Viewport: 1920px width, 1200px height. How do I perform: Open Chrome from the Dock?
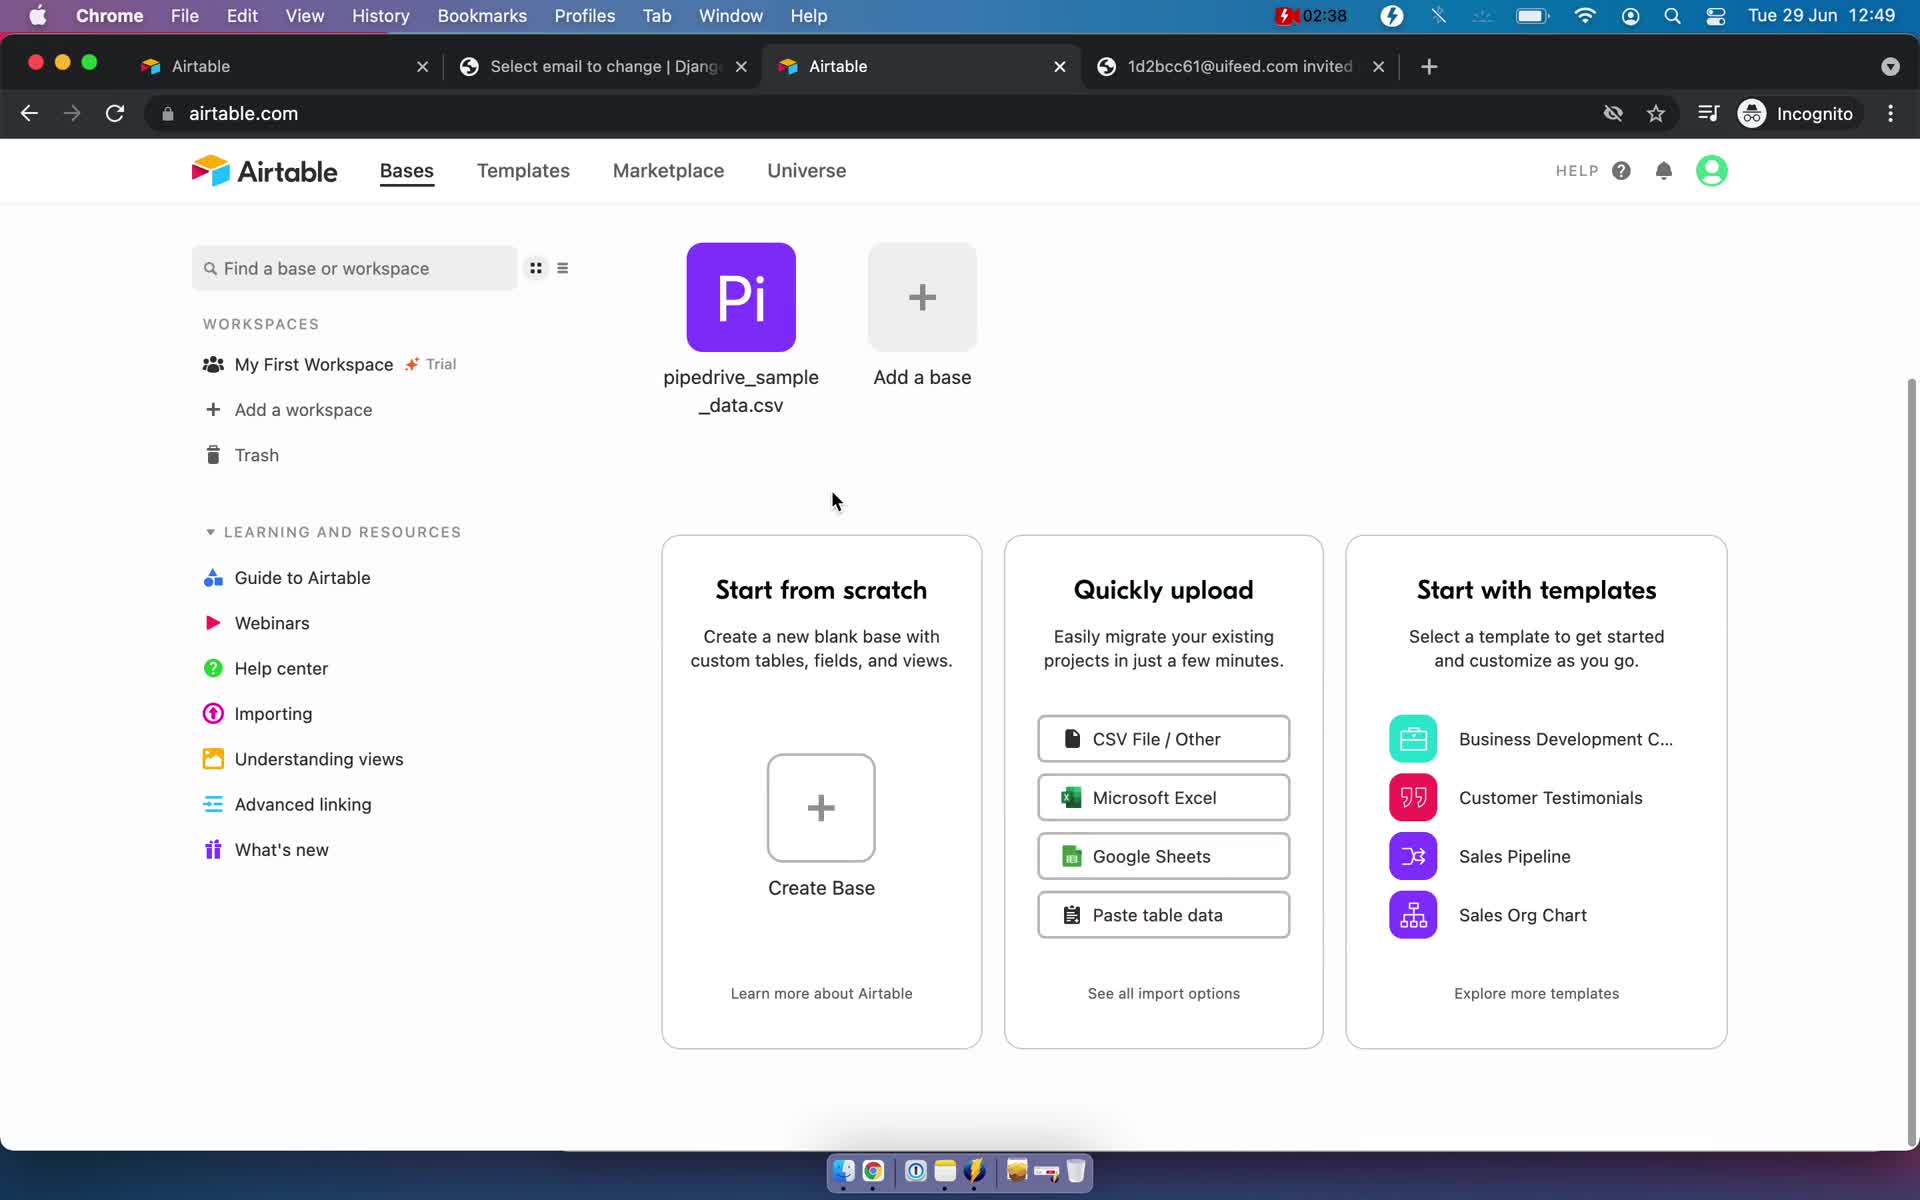873,1171
